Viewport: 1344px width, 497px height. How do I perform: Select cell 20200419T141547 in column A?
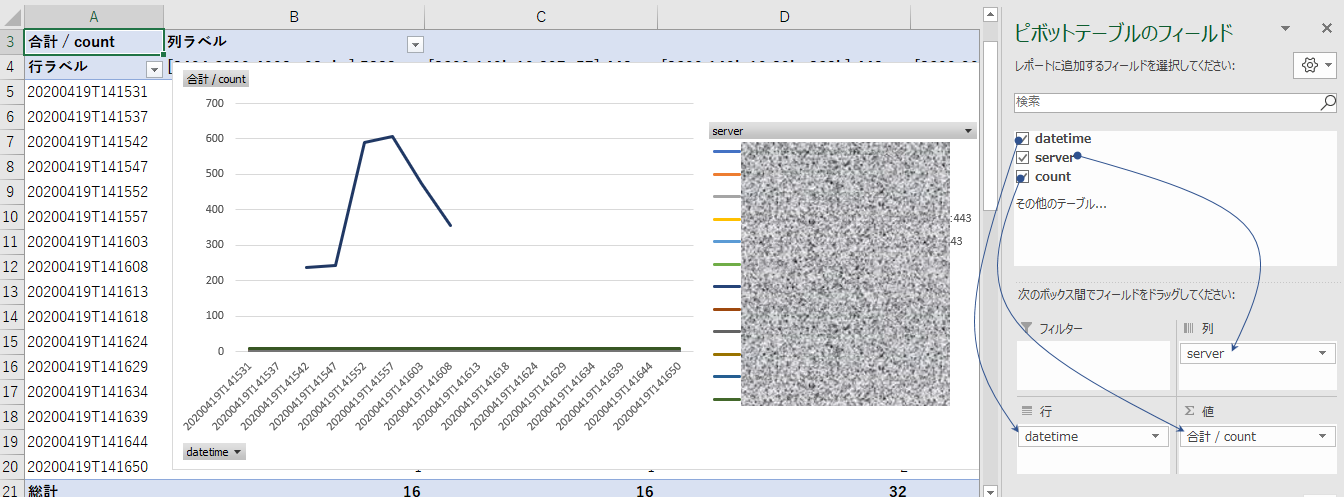(94, 167)
